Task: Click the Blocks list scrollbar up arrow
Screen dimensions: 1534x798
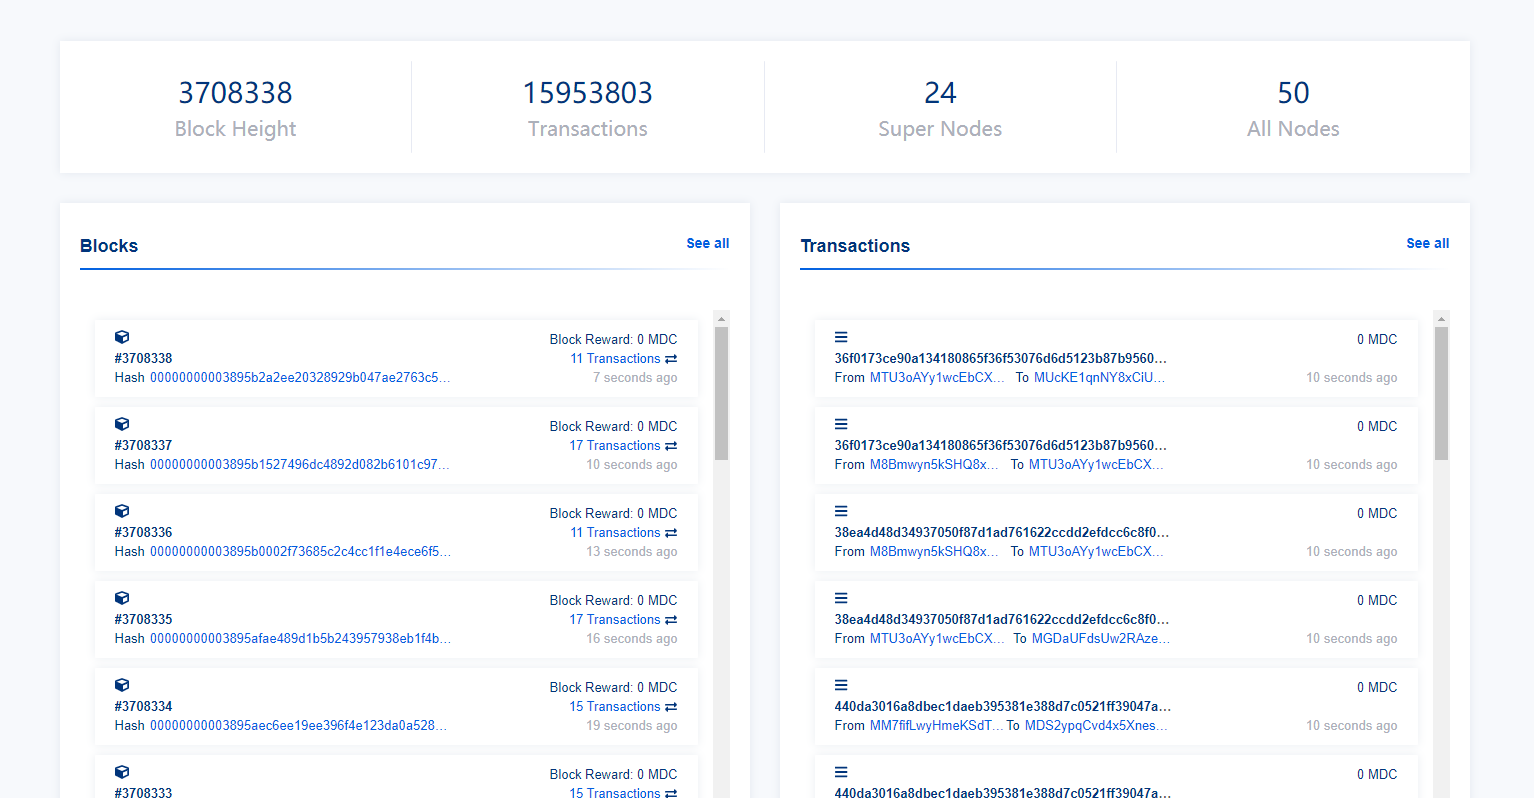Action: pos(721,319)
